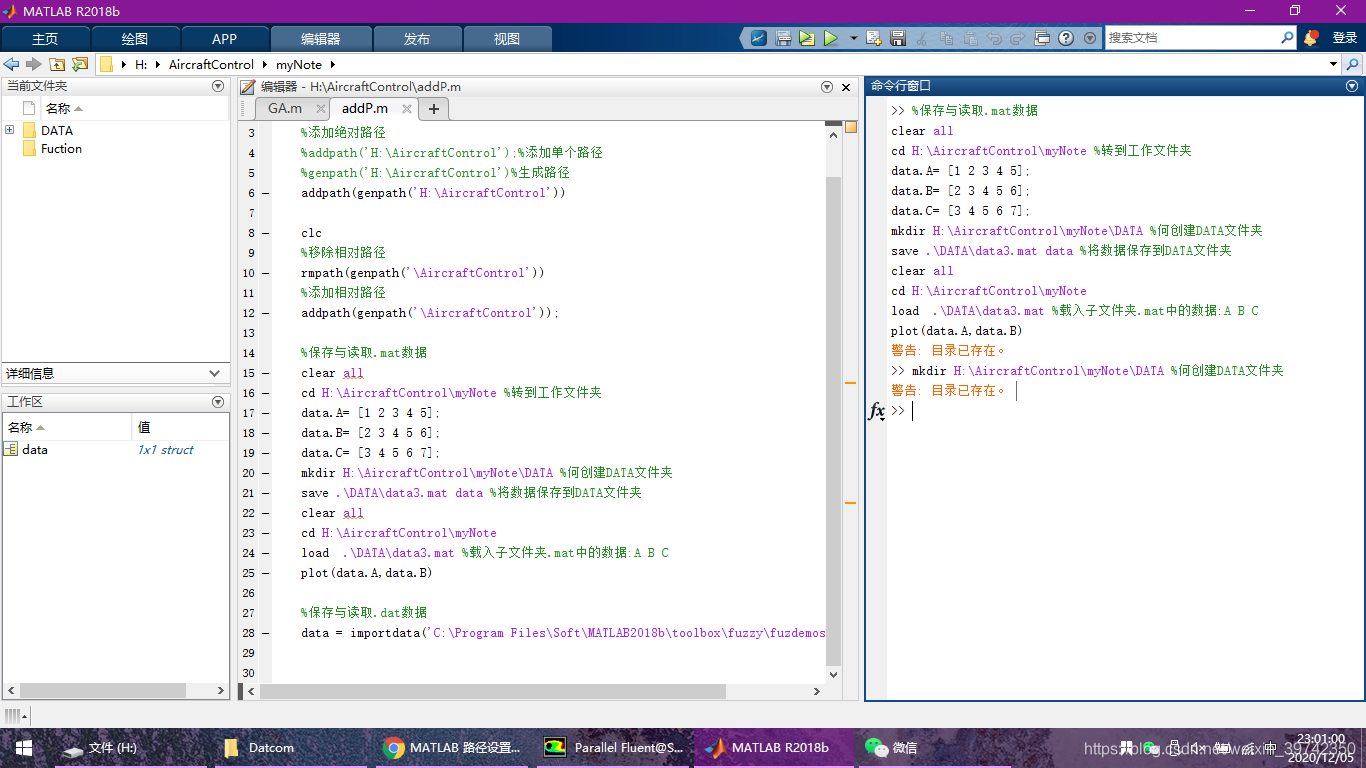Image resolution: width=1366 pixels, height=768 pixels.
Task: Click the paste clipboard icon
Action: (x=969, y=38)
